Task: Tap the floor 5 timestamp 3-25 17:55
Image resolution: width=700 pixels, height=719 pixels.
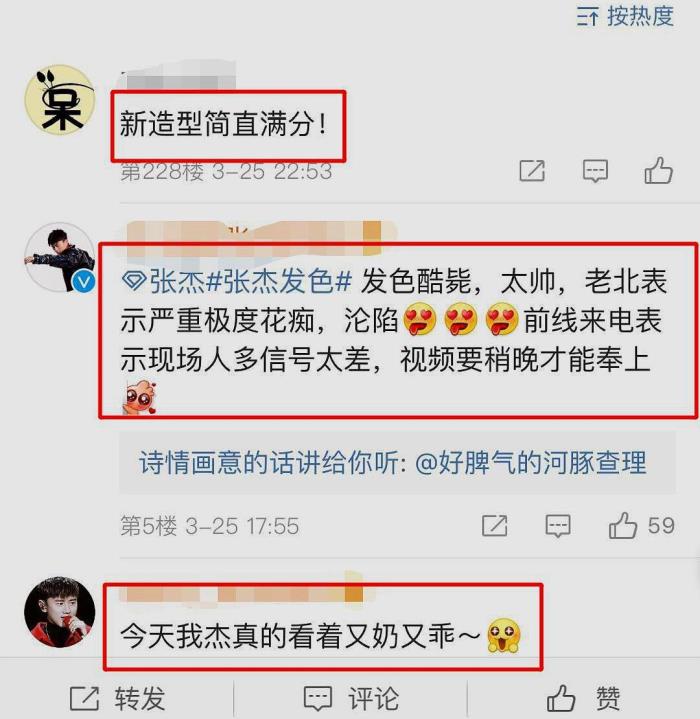Action: (x=242, y=526)
